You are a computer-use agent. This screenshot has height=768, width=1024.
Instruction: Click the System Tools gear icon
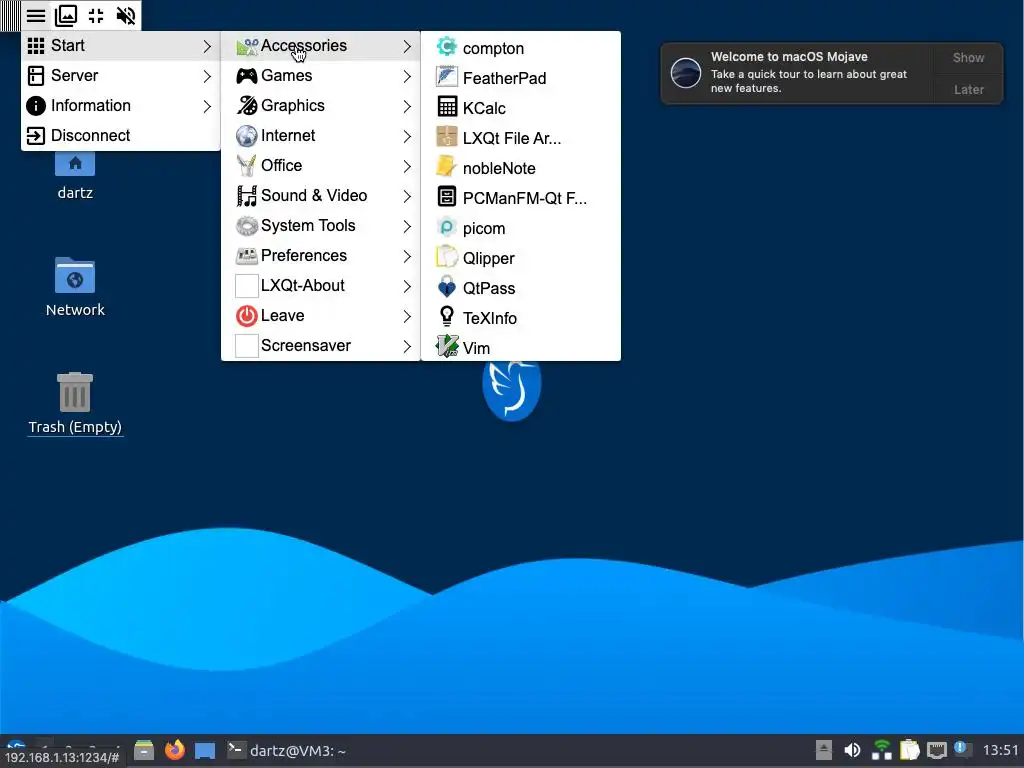click(247, 226)
